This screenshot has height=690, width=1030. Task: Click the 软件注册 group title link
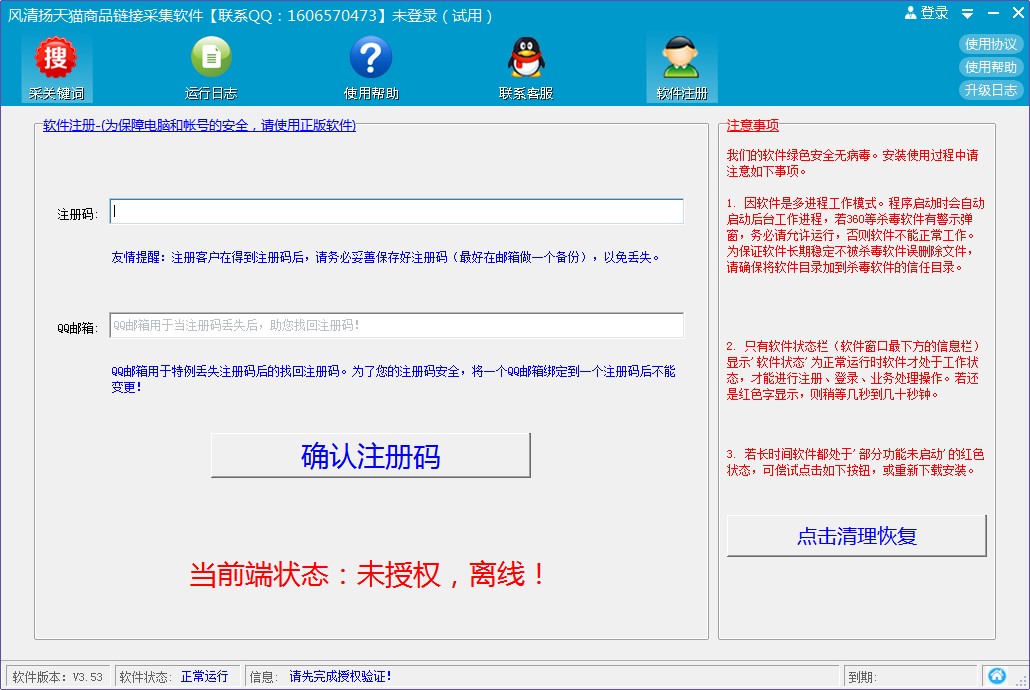coord(199,126)
